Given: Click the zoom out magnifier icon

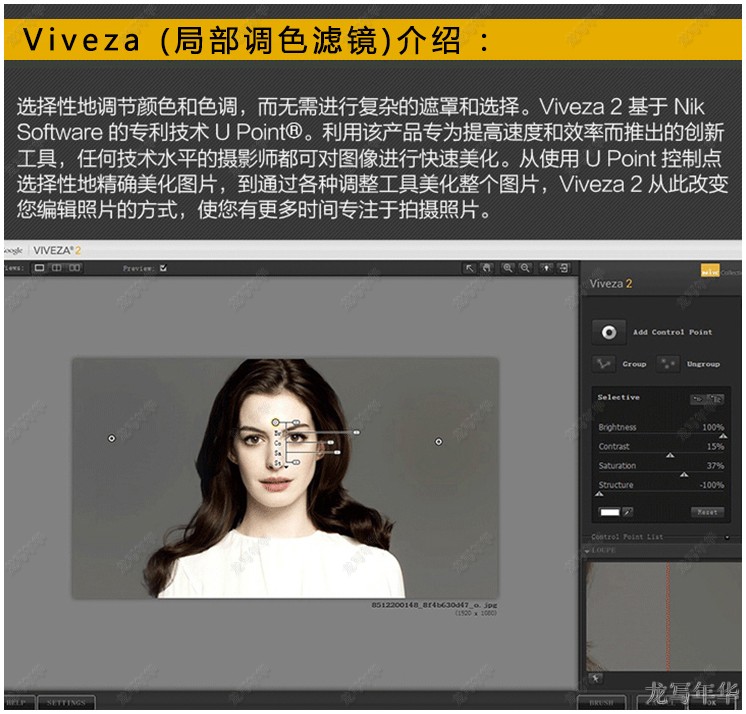Looking at the screenshot, I should (525, 268).
